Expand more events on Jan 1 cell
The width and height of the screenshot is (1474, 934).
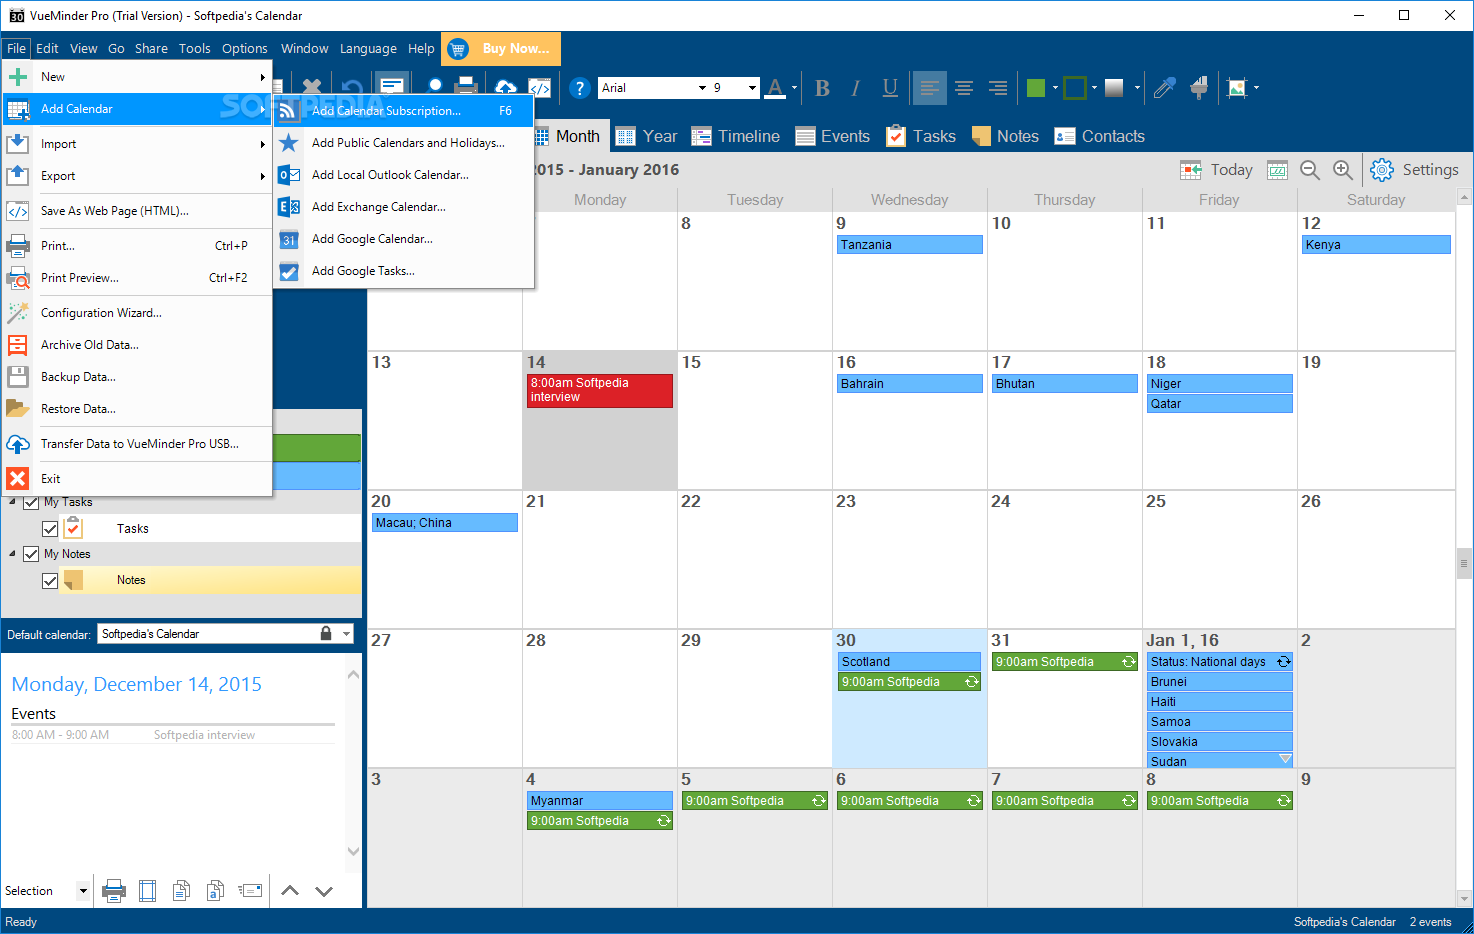(x=1285, y=760)
